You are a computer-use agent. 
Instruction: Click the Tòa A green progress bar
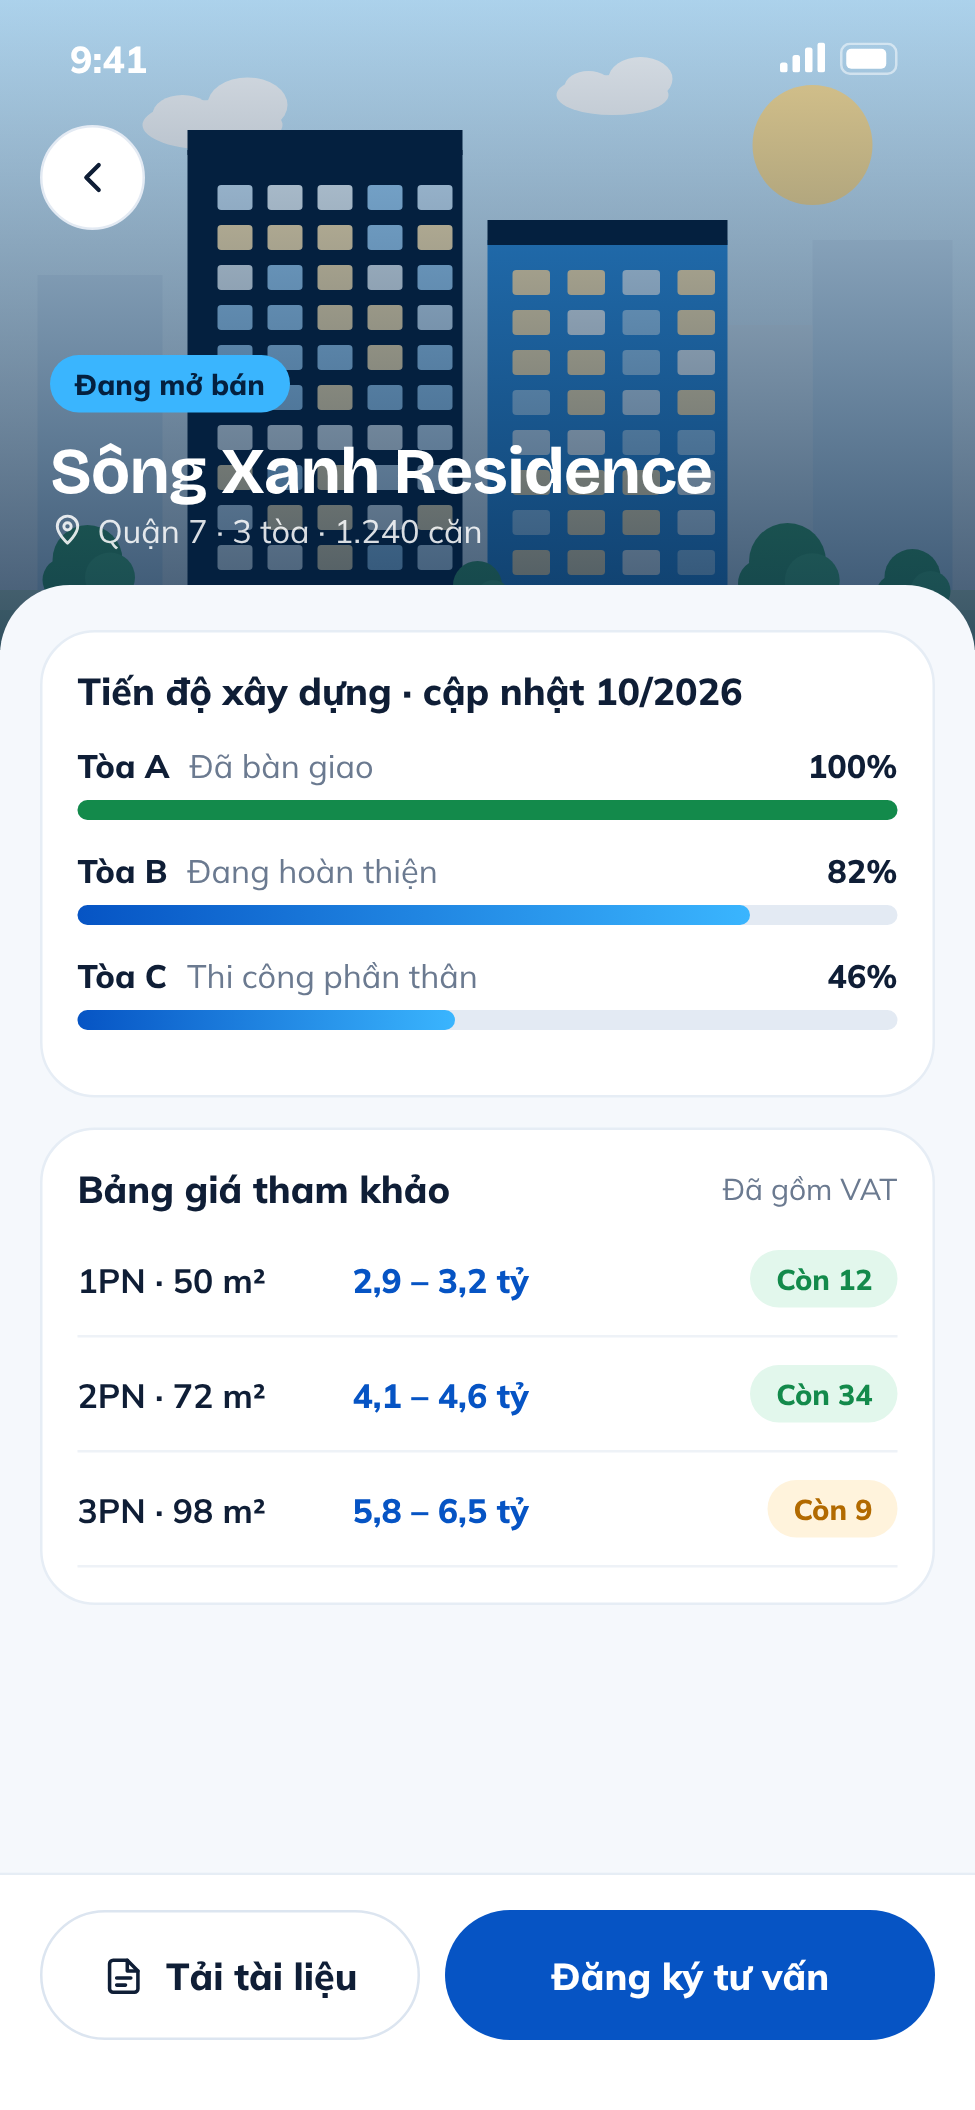(487, 810)
